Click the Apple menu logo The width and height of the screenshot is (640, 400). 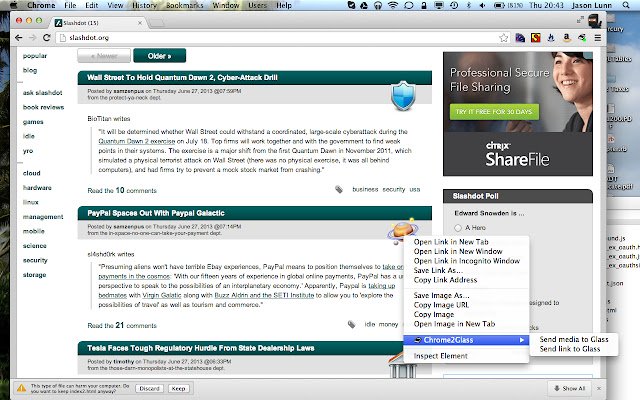(13, 5)
